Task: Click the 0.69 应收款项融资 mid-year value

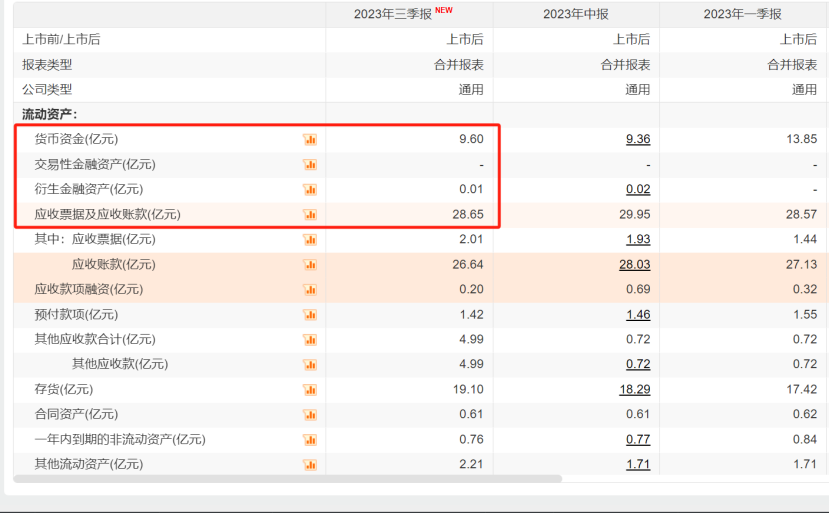Action: tap(638, 290)
